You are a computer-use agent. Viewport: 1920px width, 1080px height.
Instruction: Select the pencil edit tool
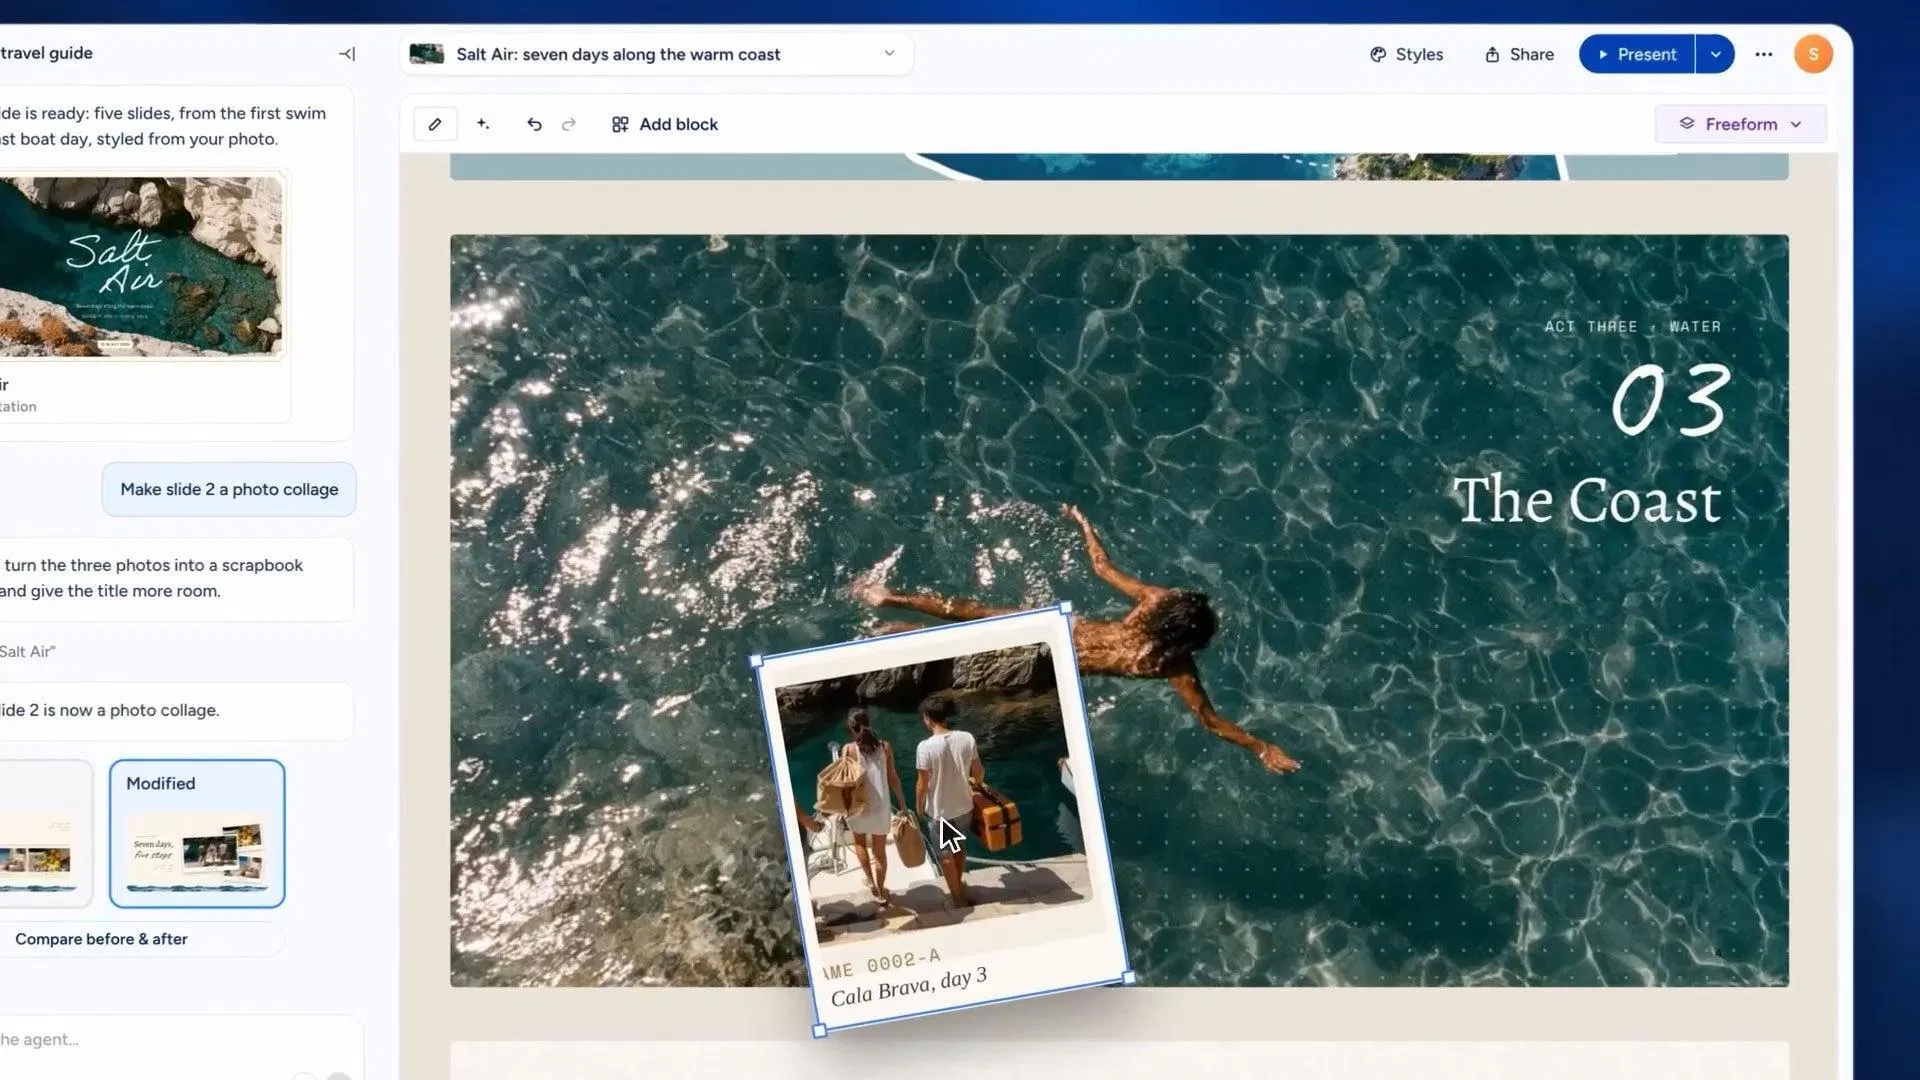435,124
